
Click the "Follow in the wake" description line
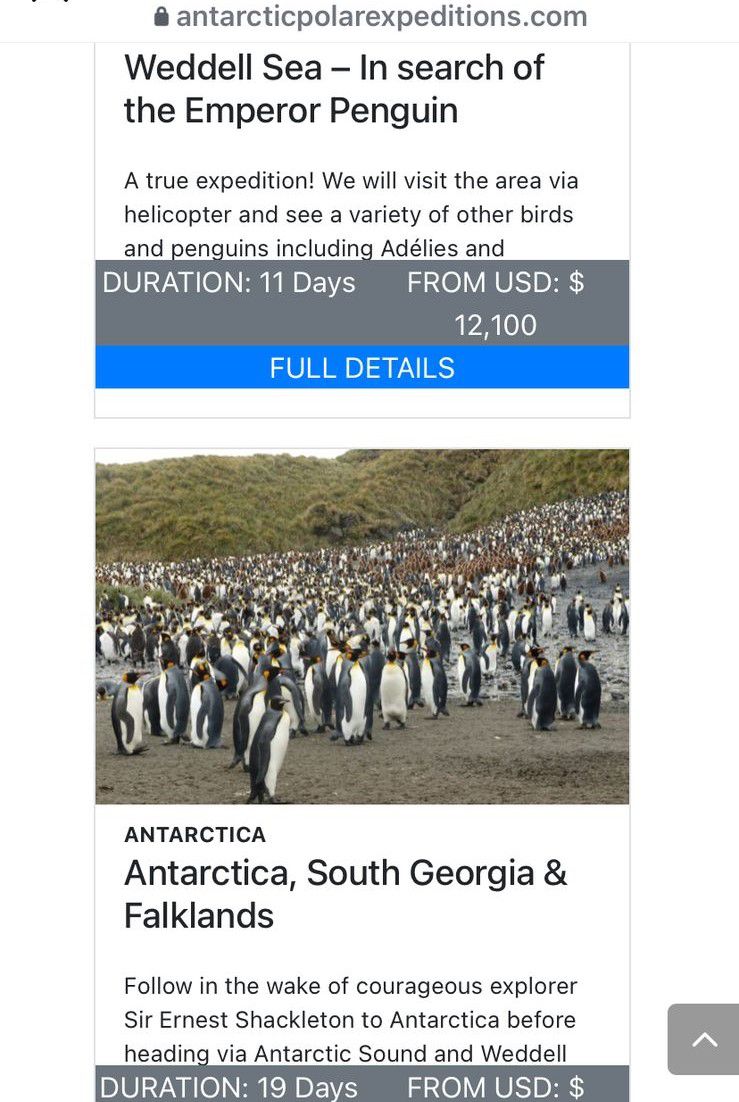click(x=351, y=986)
